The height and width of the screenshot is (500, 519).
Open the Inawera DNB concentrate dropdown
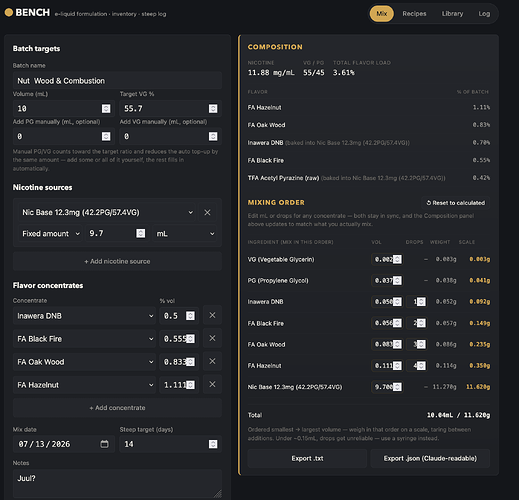[84, 316]
